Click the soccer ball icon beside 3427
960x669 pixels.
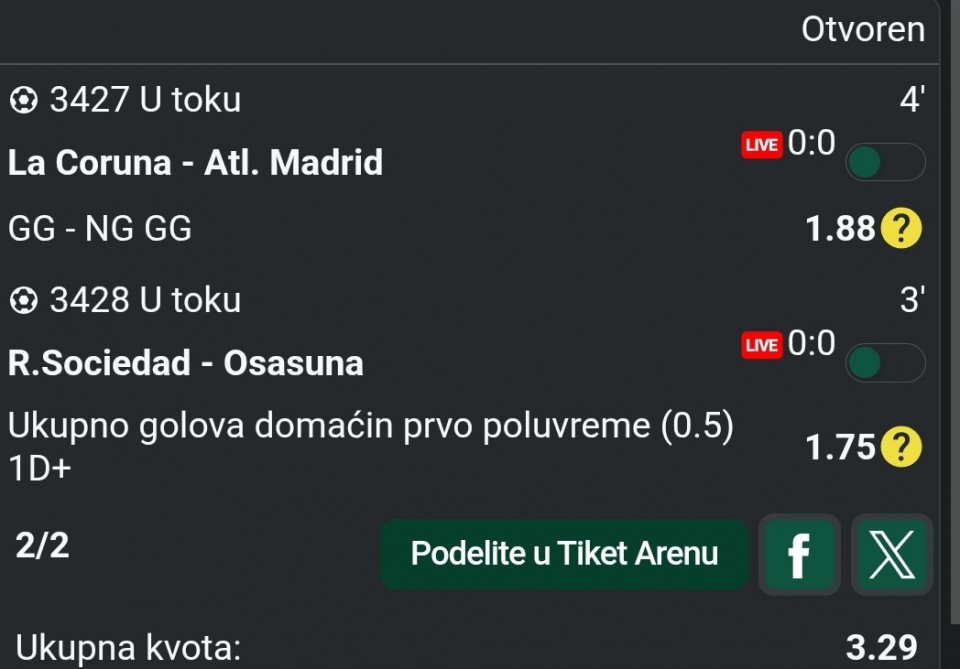23,100
